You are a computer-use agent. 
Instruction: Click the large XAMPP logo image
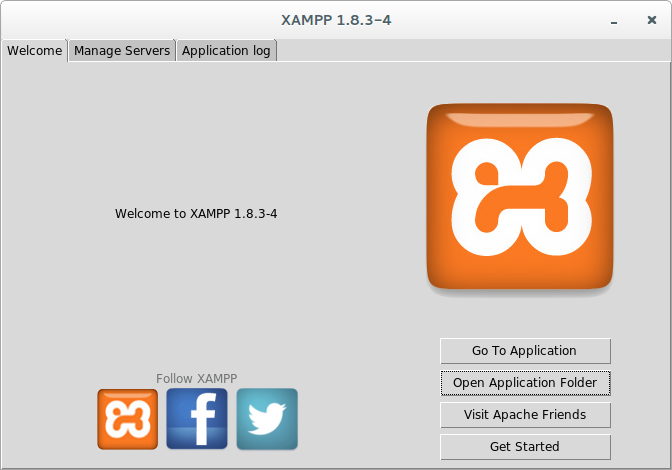pos(519,197)
